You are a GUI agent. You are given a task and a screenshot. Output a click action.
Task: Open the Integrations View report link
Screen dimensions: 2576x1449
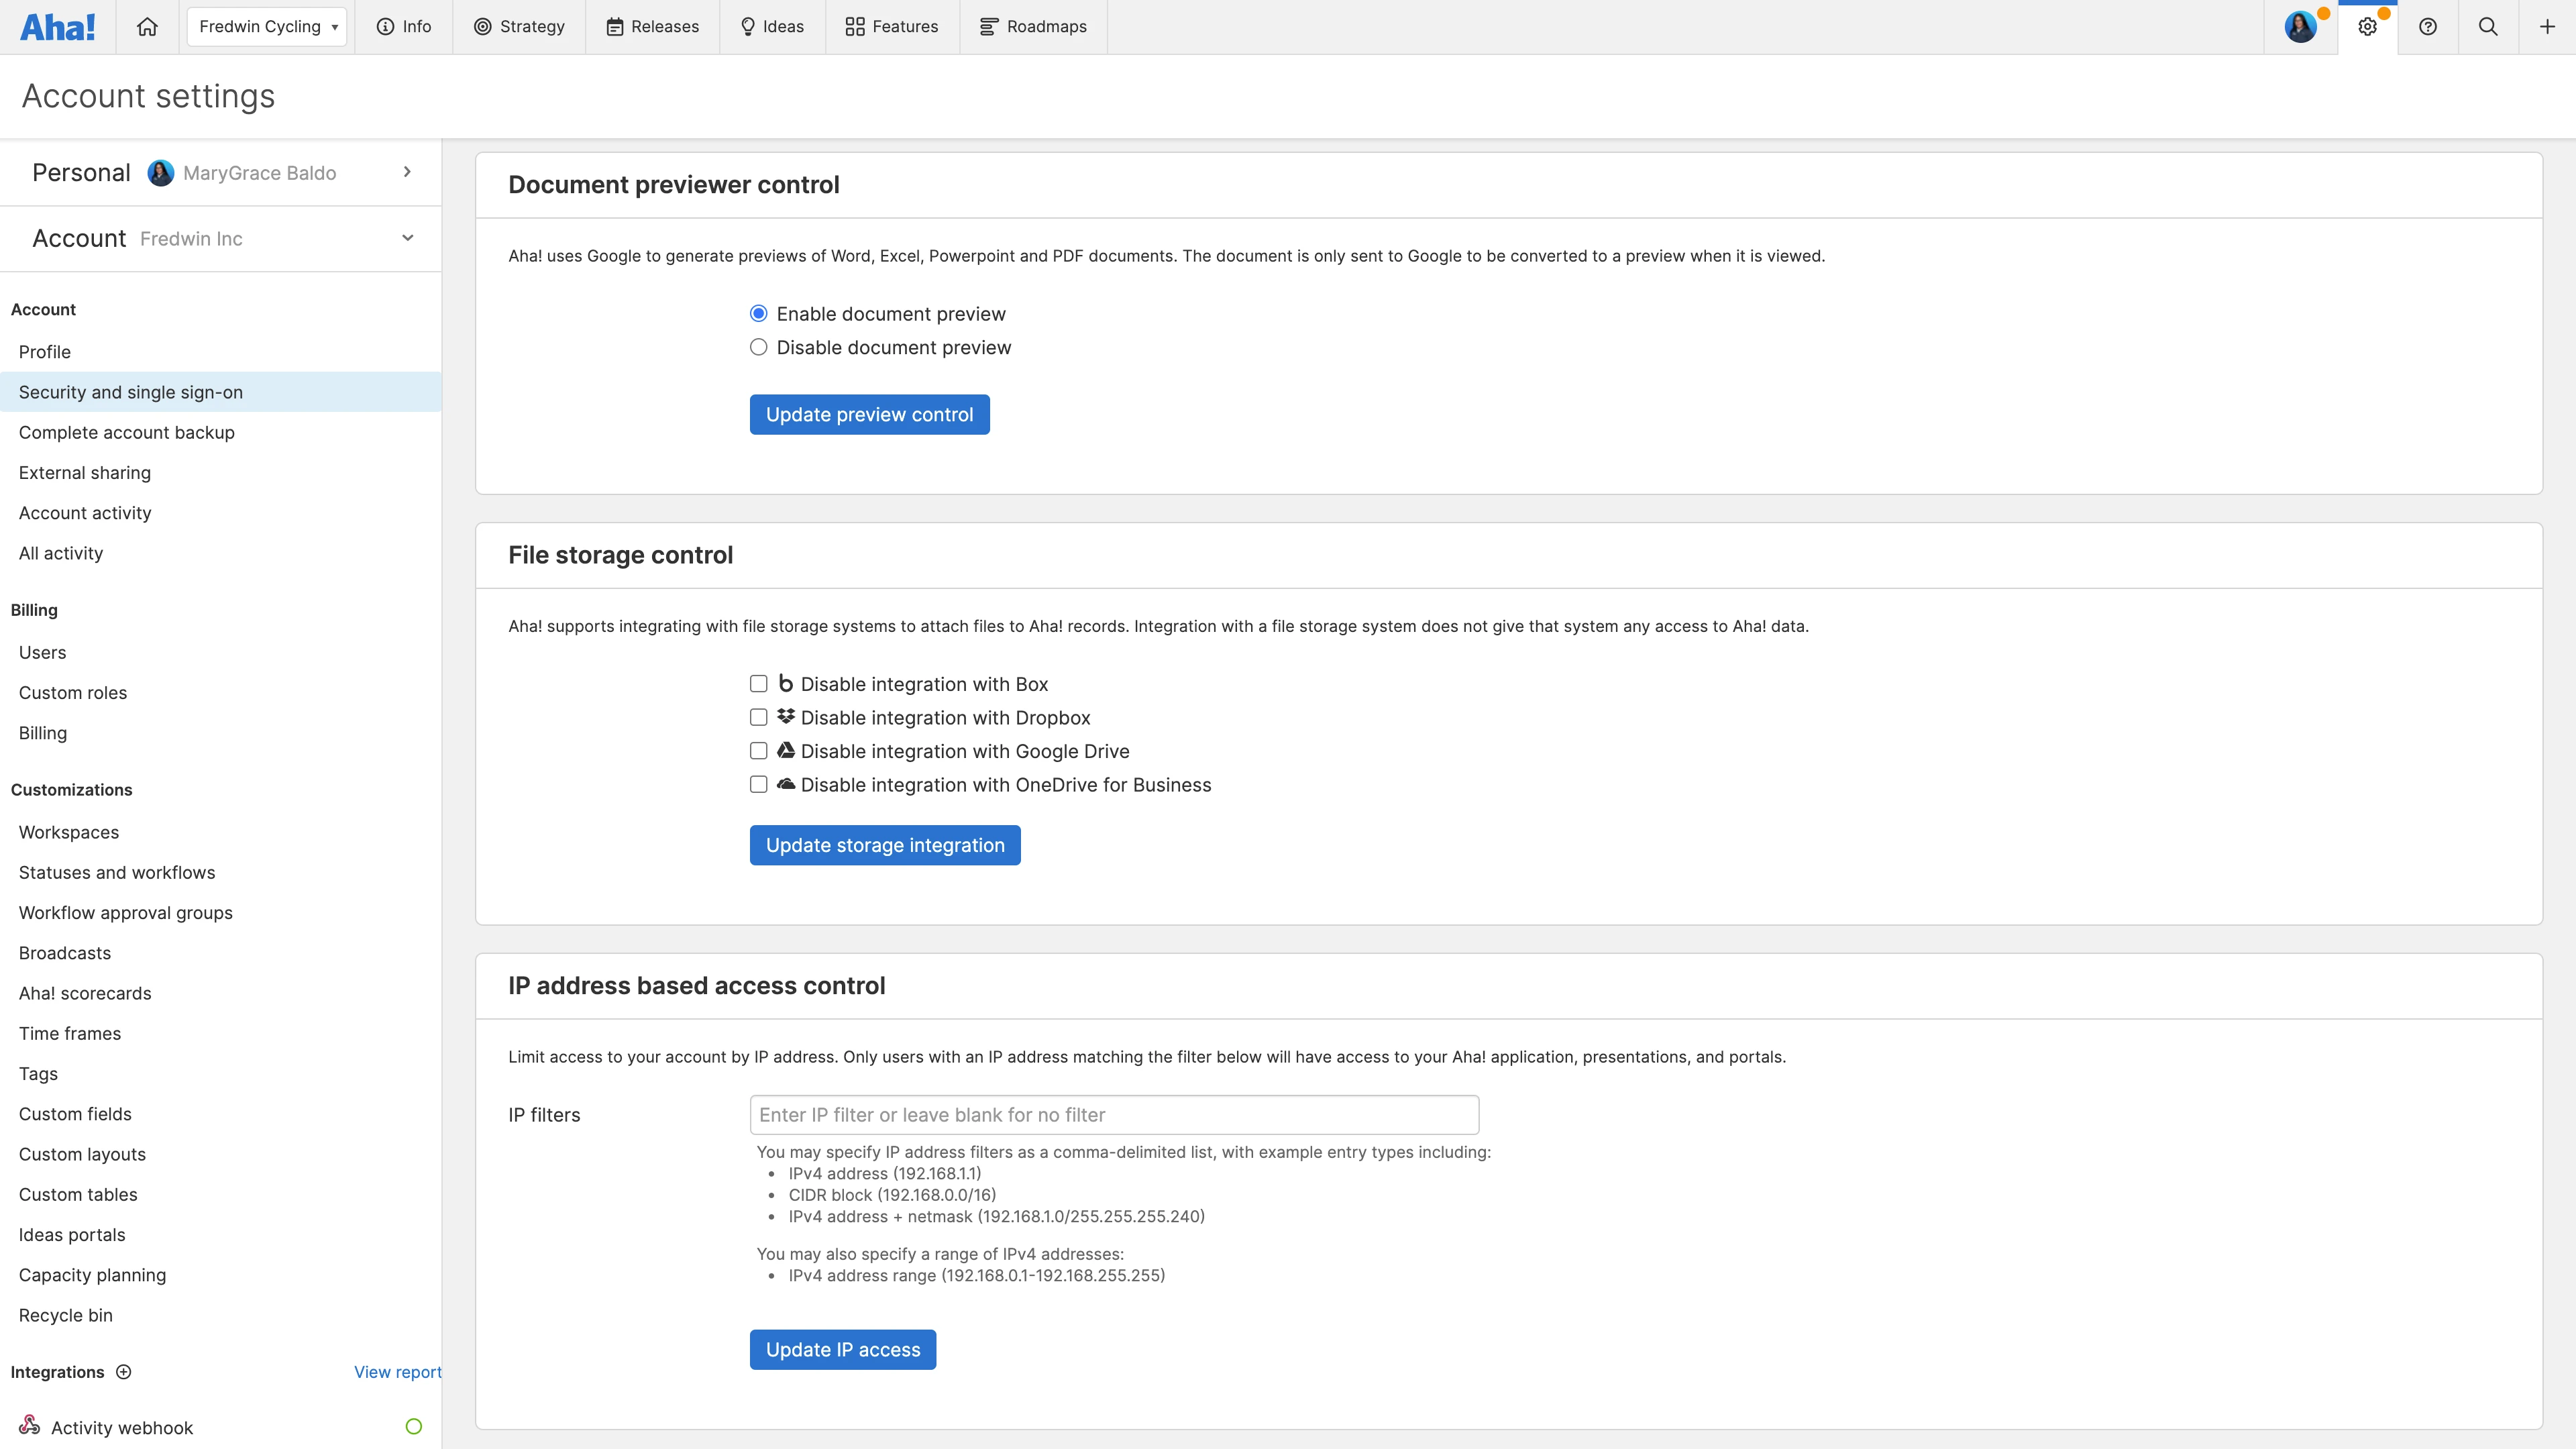coord(396,1372)
